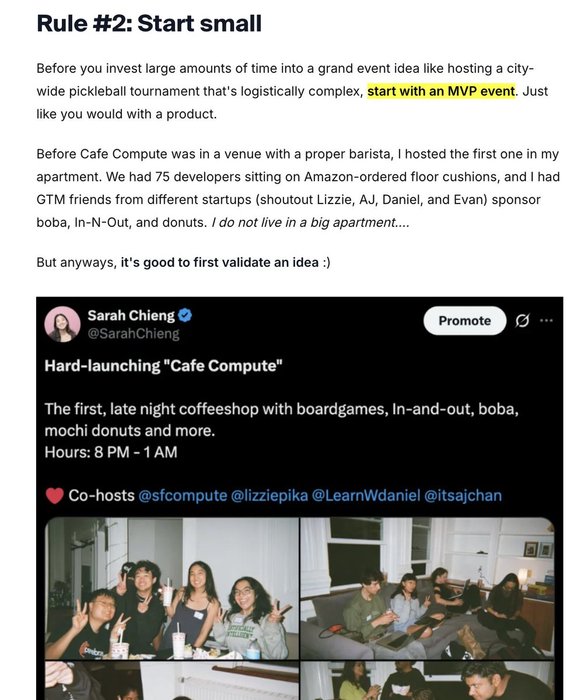The height and width of the screenshot is (700, 588).
Task: Click the blue verified badge icon
Action: tap(185, 316)
